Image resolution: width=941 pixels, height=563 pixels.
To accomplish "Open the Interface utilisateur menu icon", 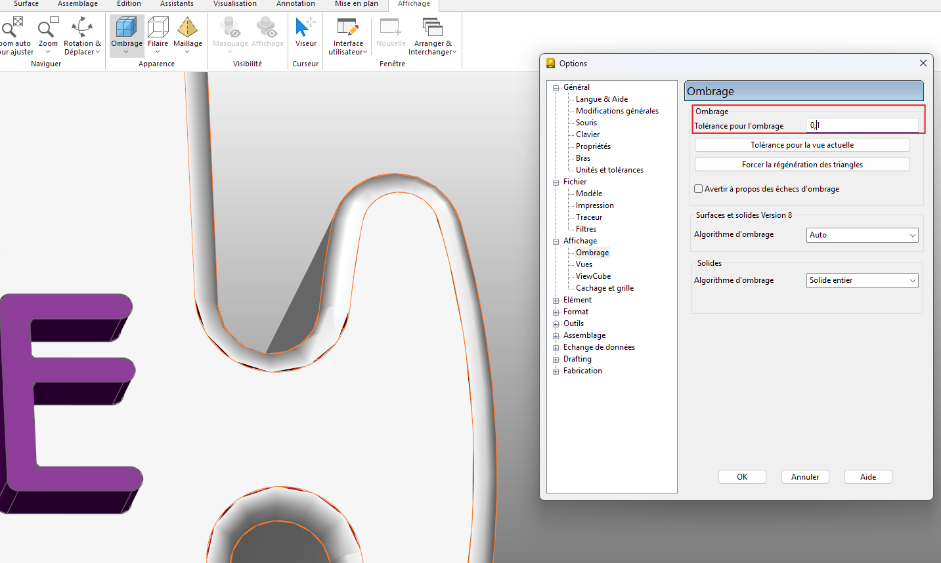I will tap(348, 28).
